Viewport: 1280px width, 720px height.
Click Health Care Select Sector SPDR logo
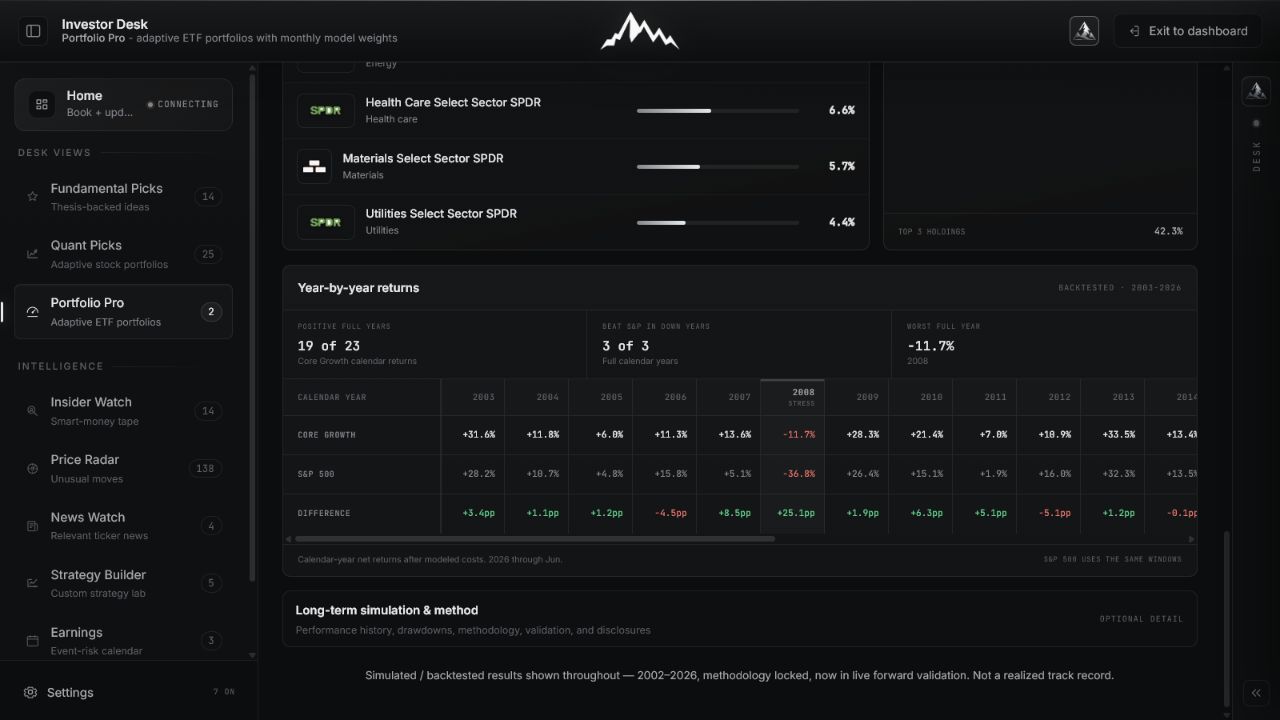(326, 111)
